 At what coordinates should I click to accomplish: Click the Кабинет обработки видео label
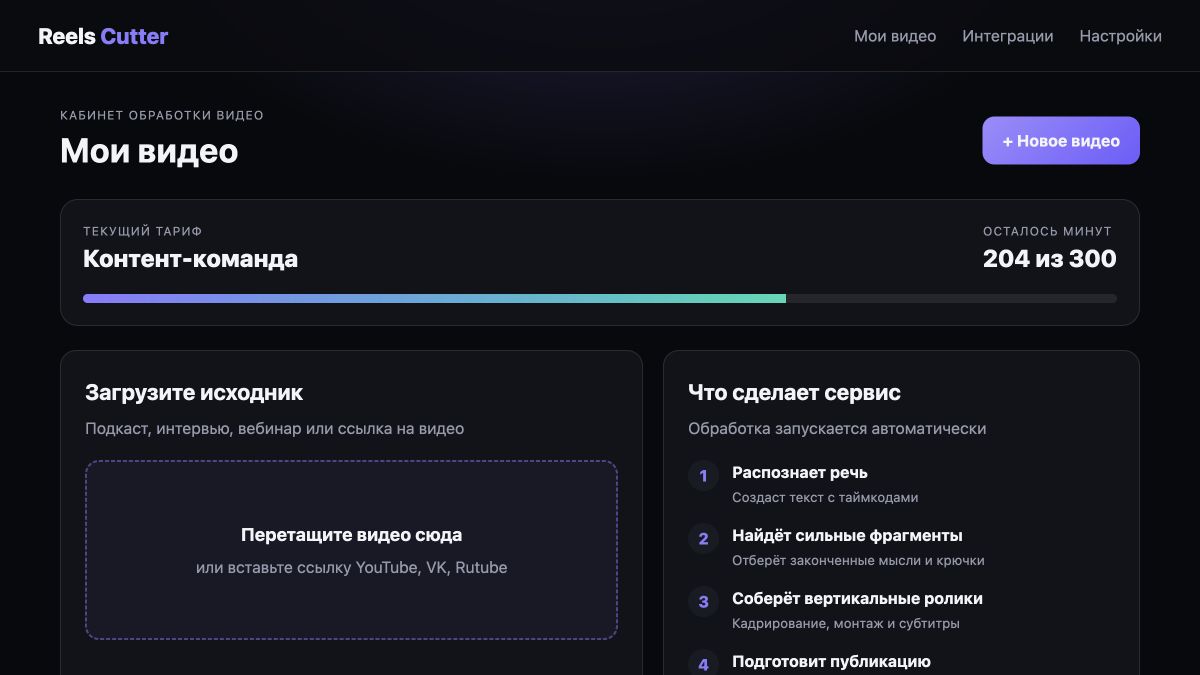click(x=162, y=115)
